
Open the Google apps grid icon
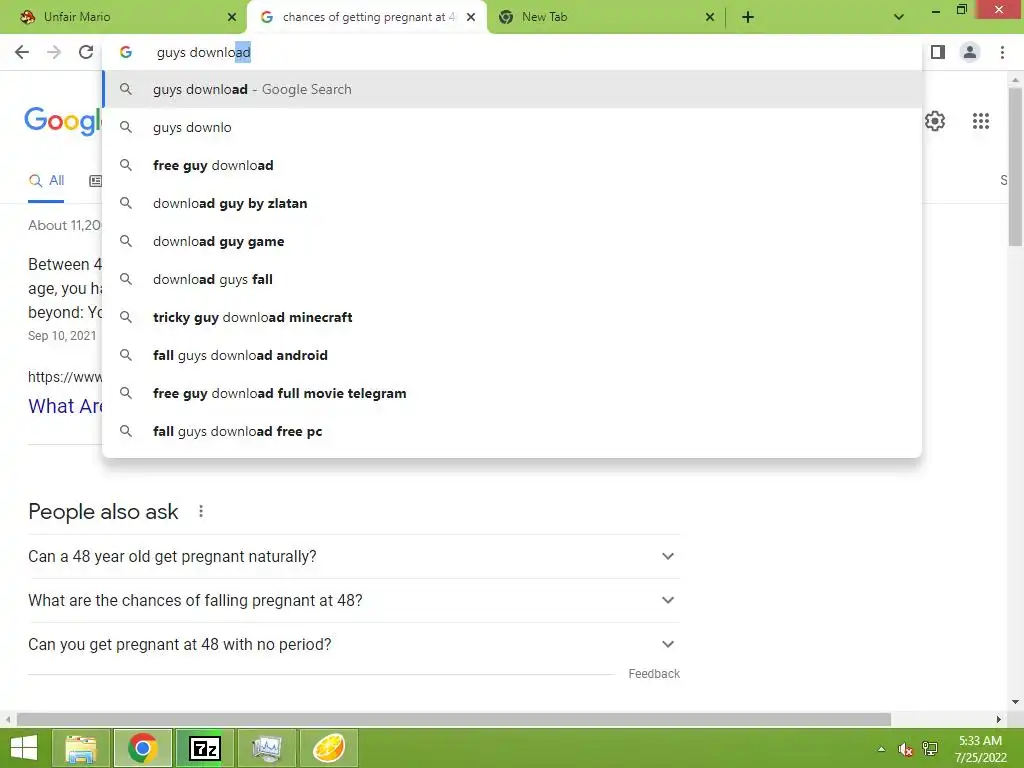[981, 121]
